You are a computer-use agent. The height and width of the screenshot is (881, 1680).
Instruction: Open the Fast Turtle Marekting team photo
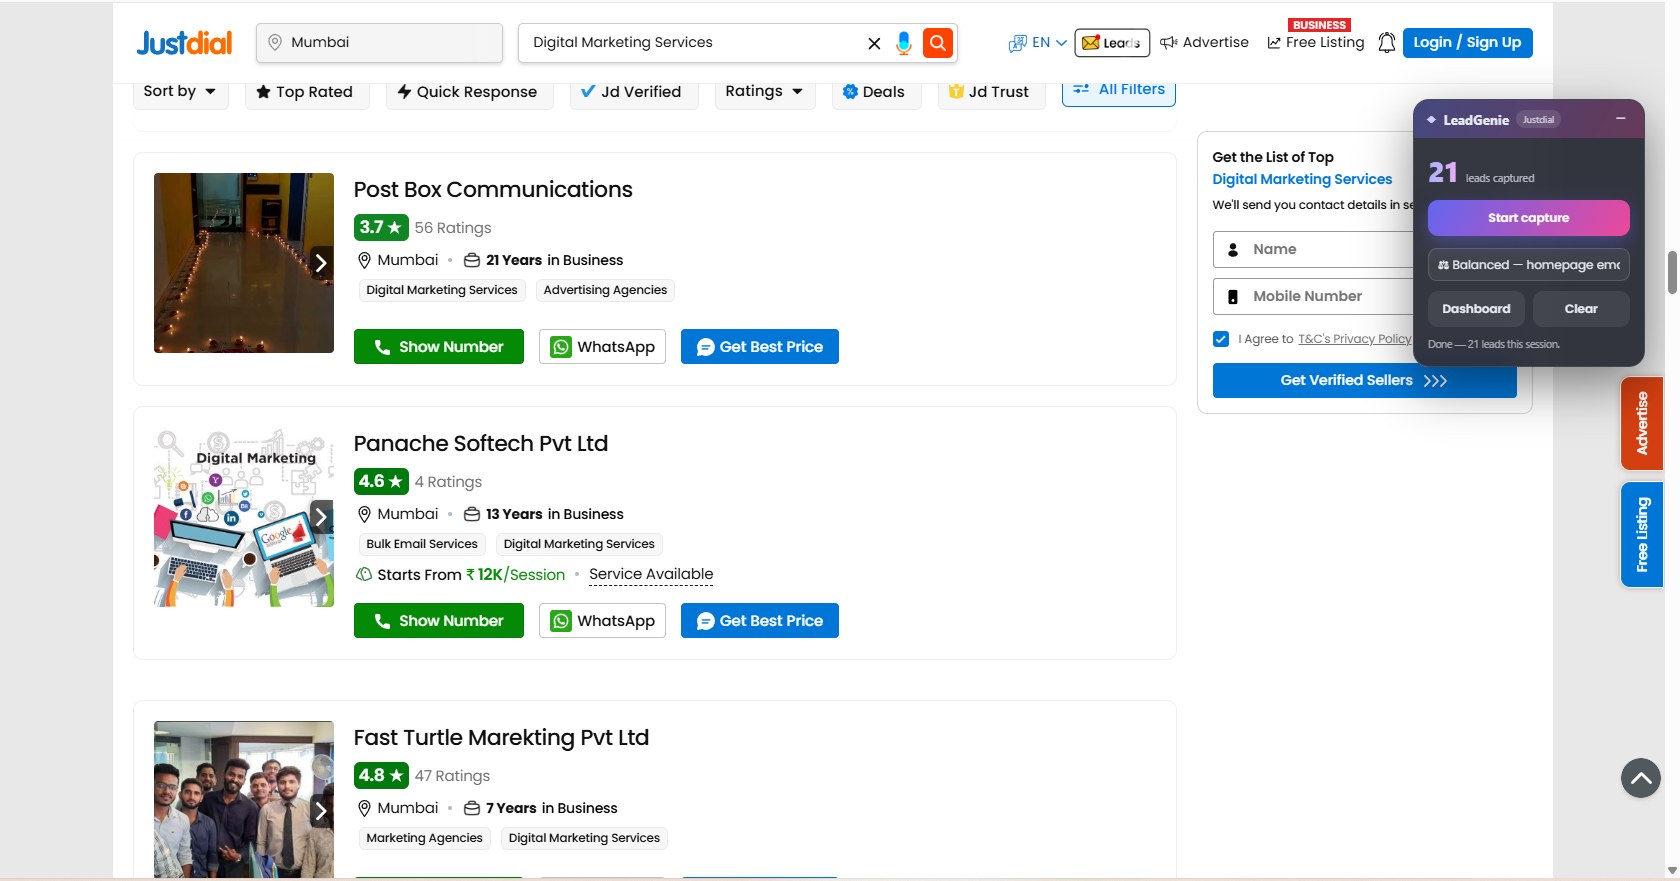tap(244, 799)
